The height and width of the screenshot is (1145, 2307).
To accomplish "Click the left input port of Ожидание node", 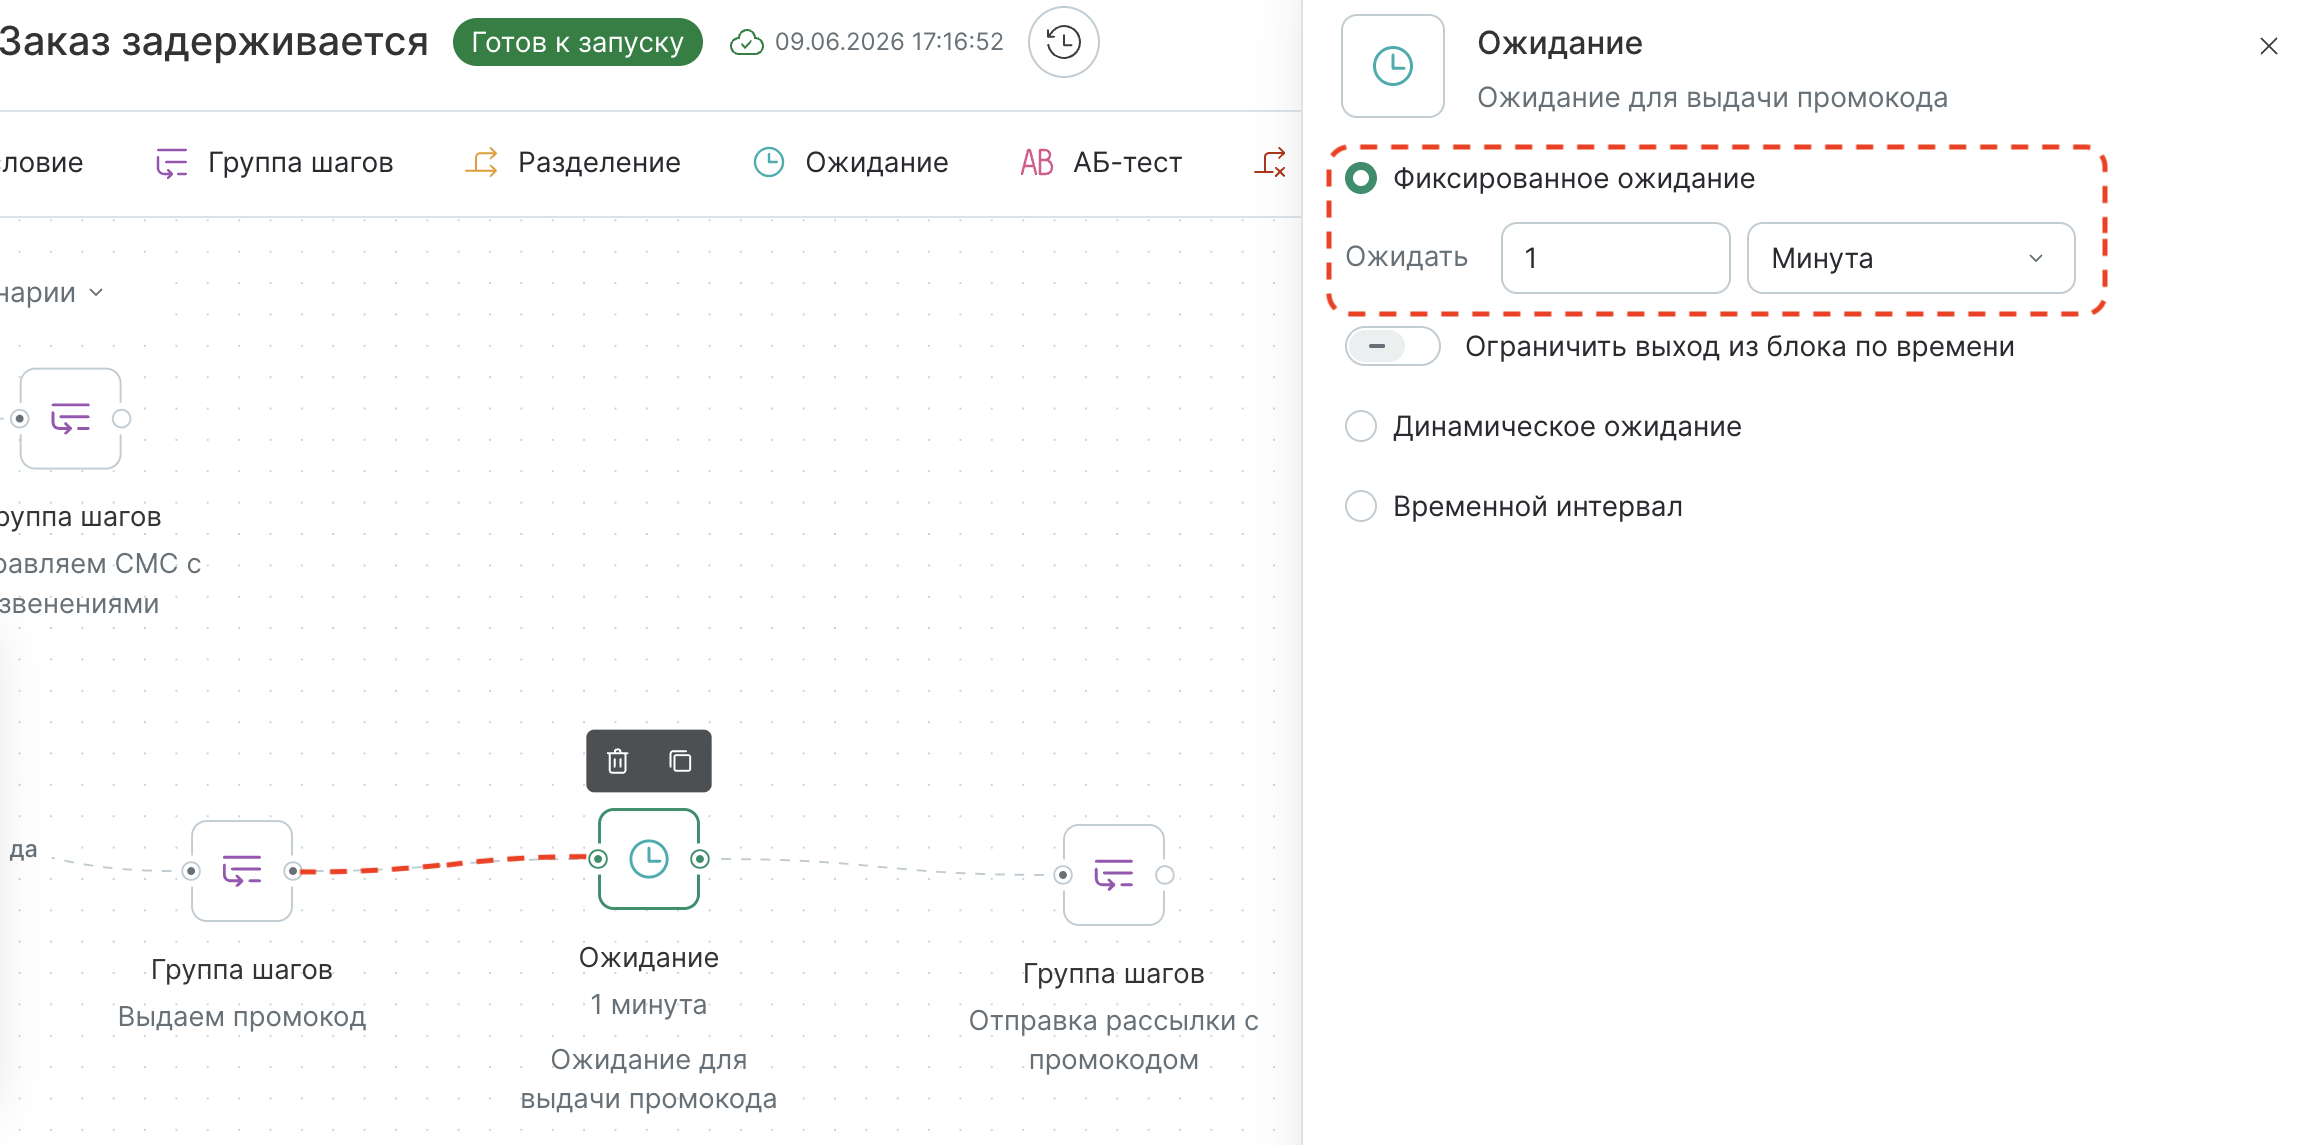I will tap(598, 859).
